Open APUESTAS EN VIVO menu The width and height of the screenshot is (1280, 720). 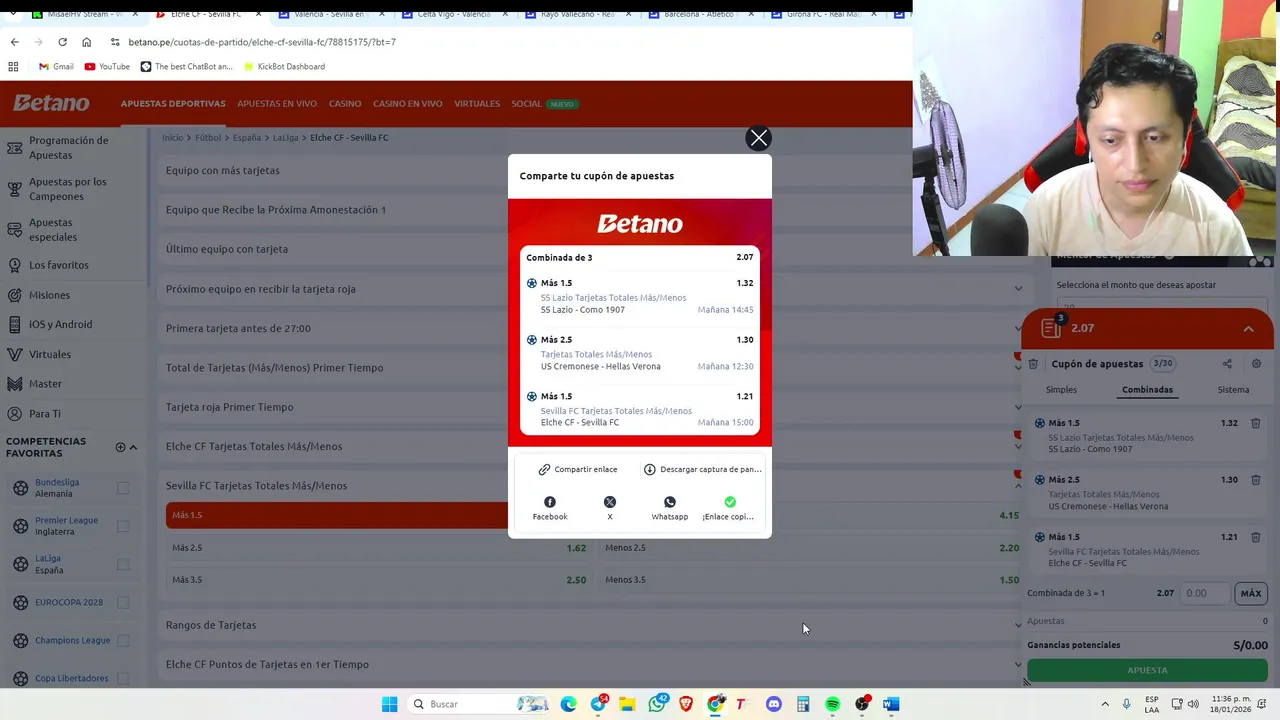pyautogui.click(x=277, y=104)
